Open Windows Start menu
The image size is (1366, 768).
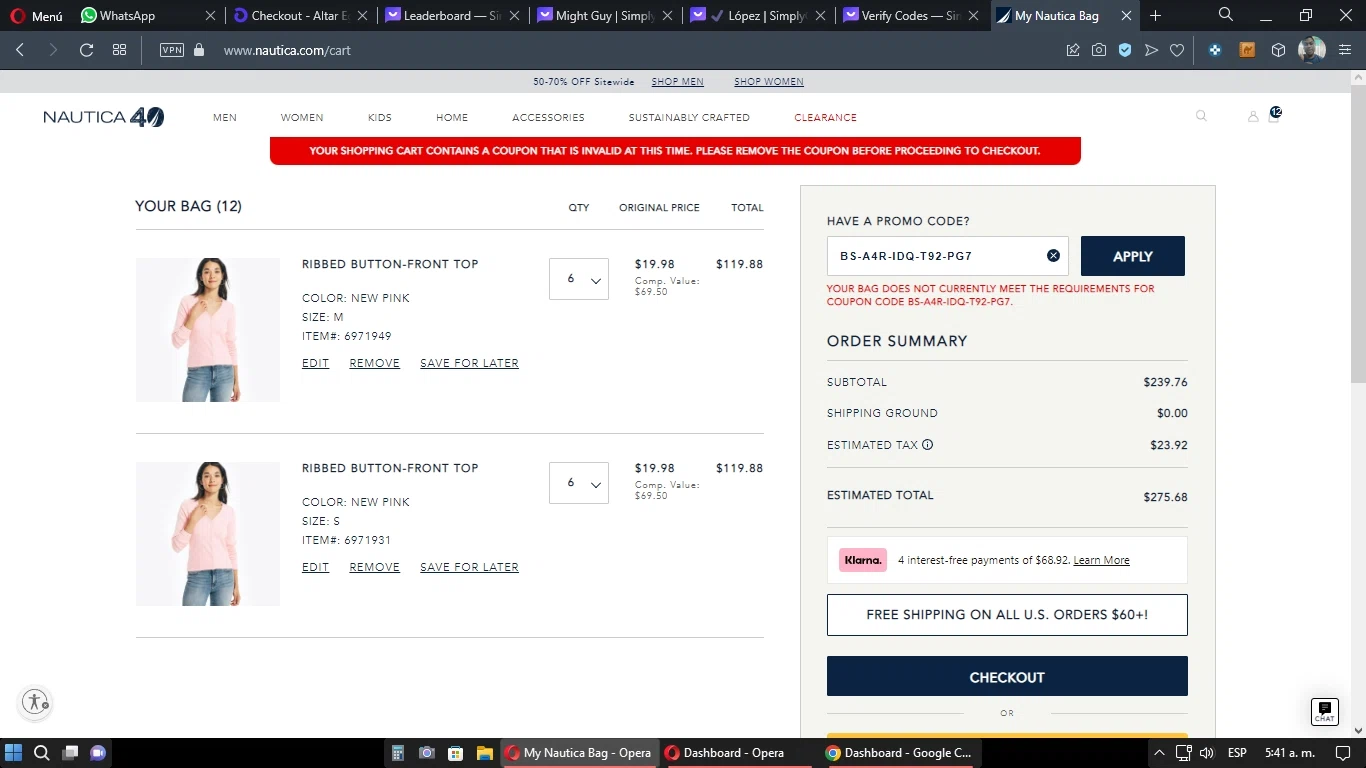pyautogui.click(x=14, y=753)
